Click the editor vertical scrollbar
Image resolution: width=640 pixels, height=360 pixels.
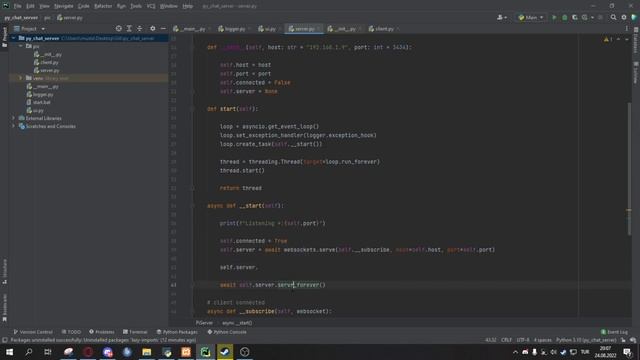click(629, 169)
